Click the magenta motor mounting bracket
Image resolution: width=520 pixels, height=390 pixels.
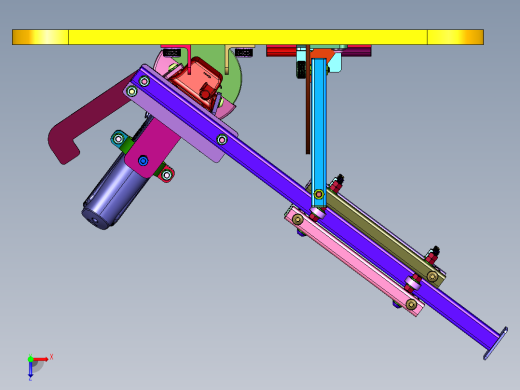point(153,147)
